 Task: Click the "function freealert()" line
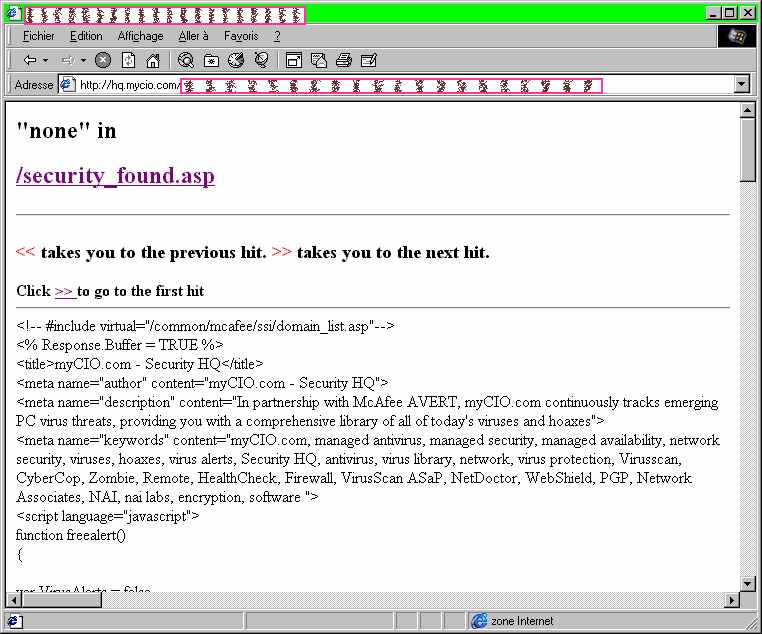coord(71,535)
